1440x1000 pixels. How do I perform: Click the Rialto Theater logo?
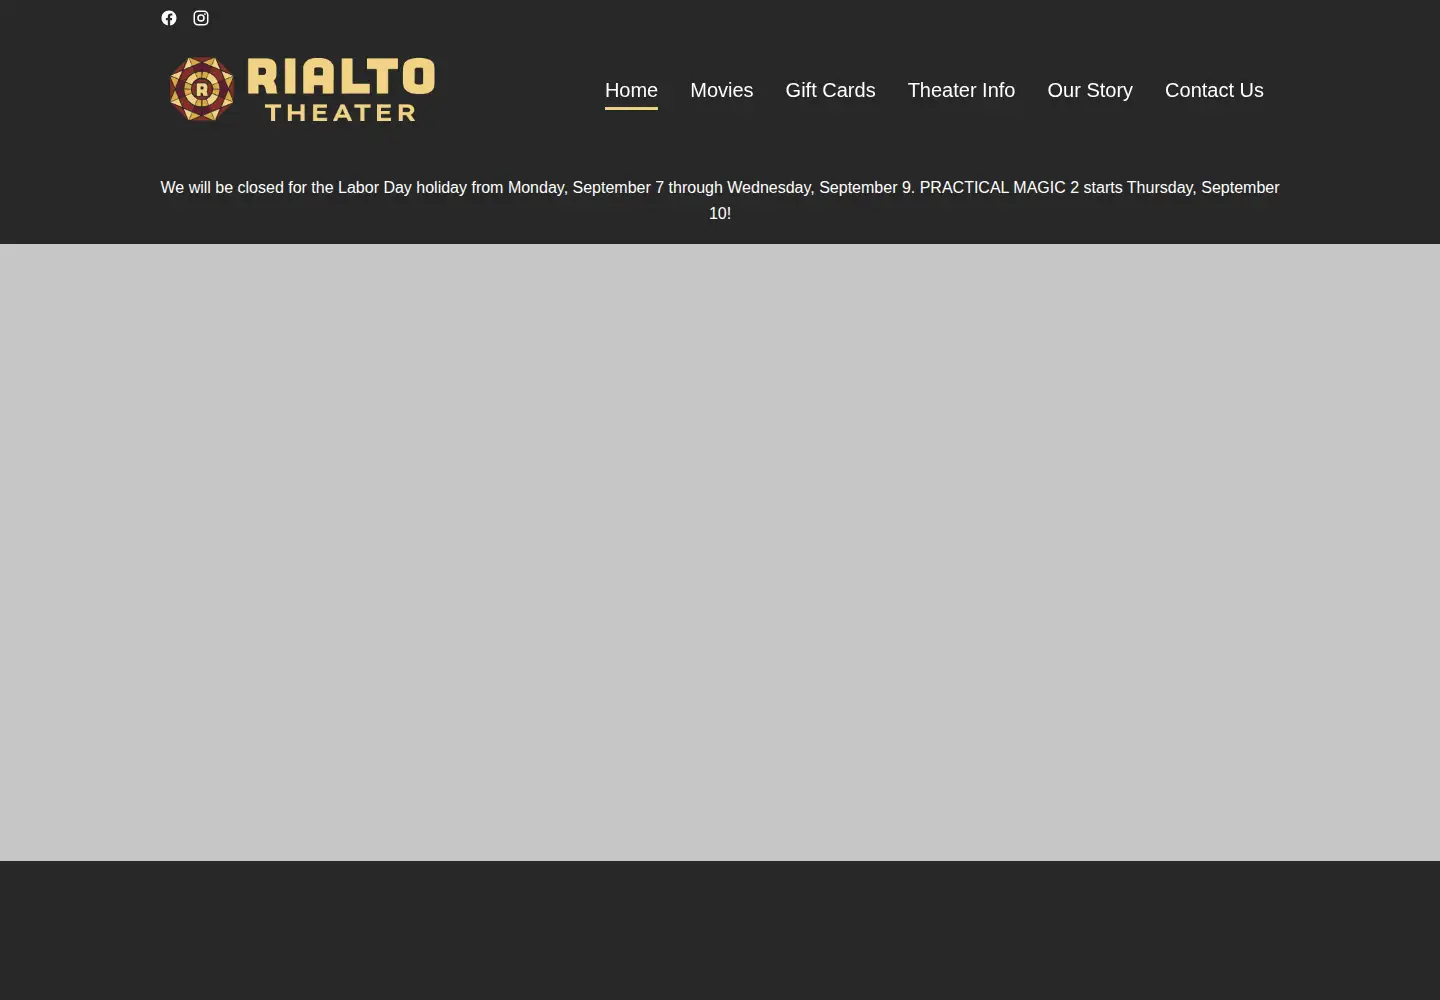click(x=301, y=89)
